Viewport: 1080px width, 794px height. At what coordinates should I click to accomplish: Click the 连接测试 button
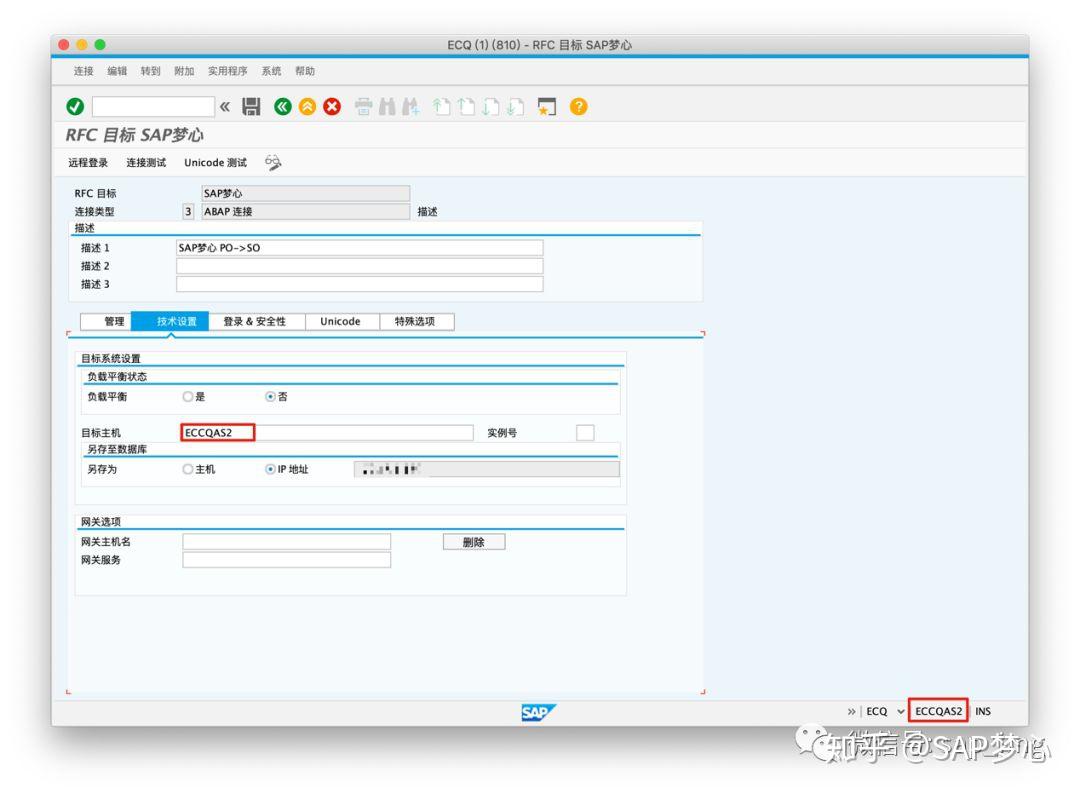coord(146,163)
